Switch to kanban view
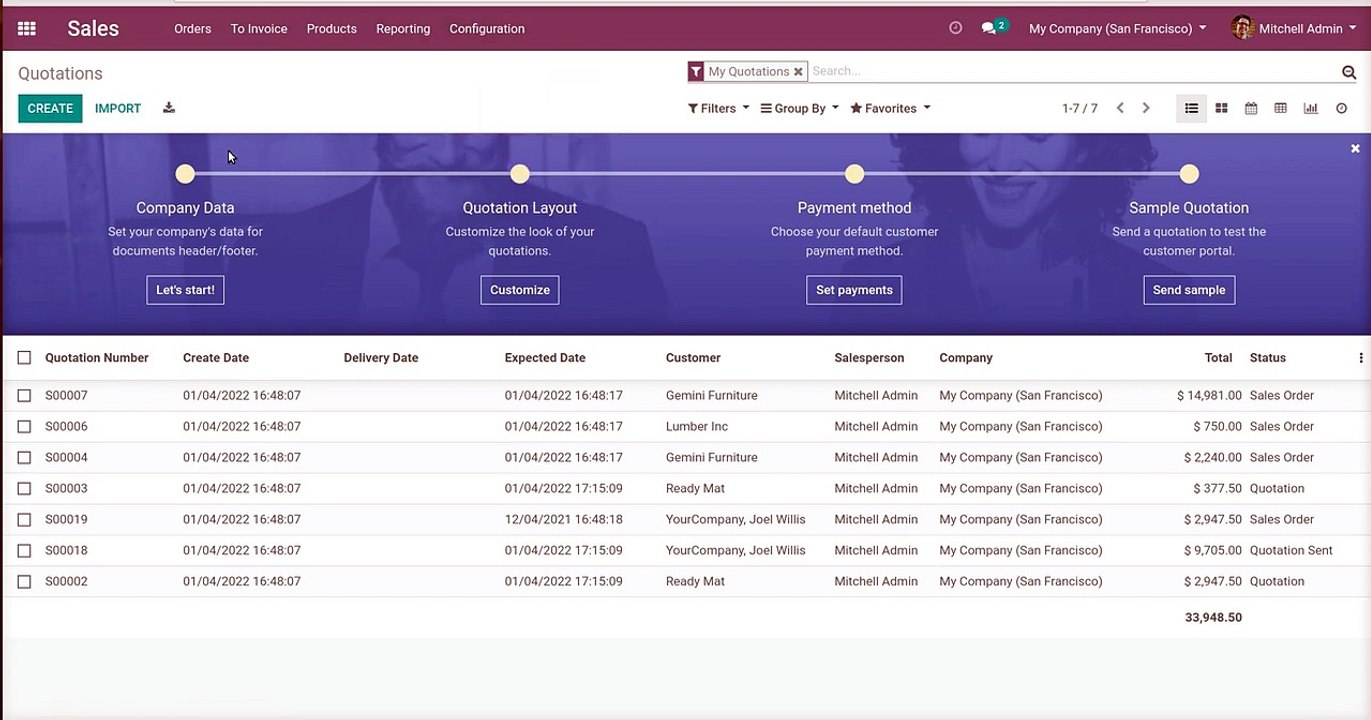 click(1221, 108)
